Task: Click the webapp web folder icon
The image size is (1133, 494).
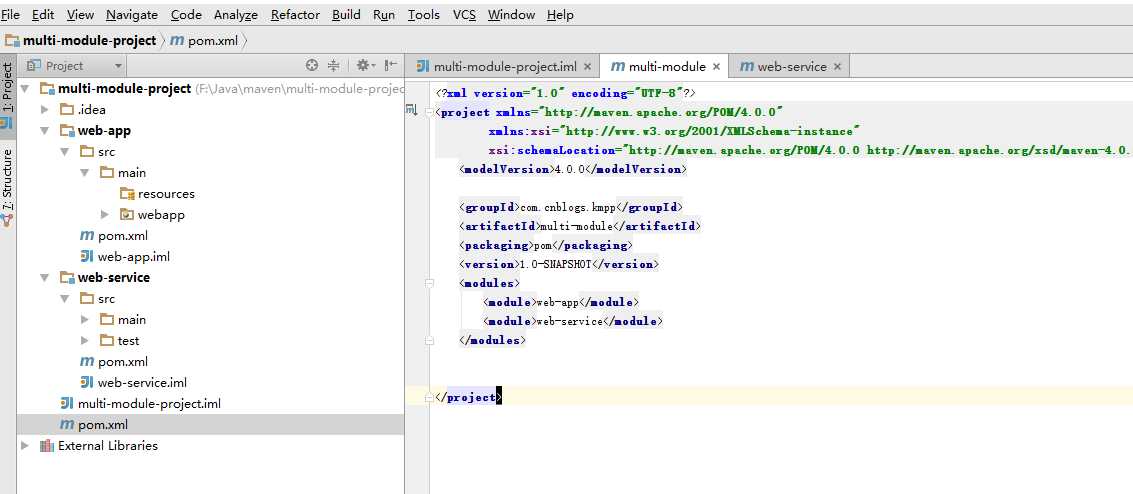Action: click(127, 214)
